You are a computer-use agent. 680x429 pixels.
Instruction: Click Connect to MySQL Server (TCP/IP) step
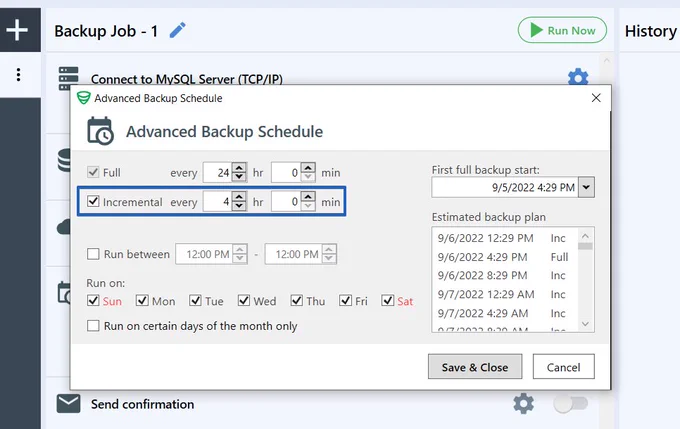187,79
